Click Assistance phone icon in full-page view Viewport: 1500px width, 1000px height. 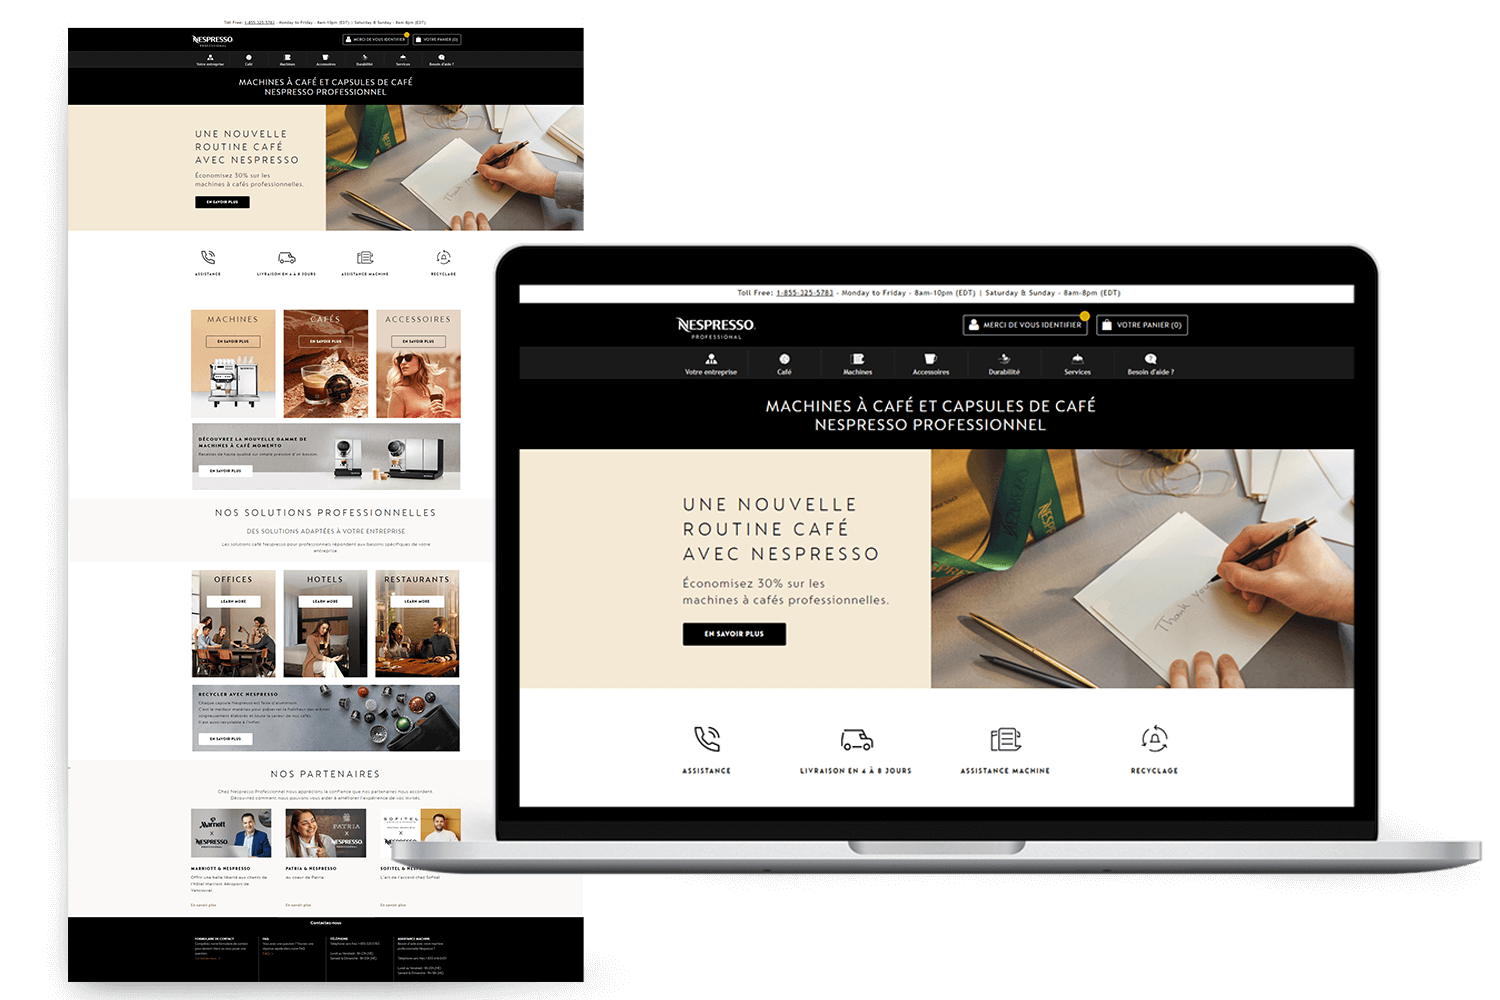click(x=208, y=258)
